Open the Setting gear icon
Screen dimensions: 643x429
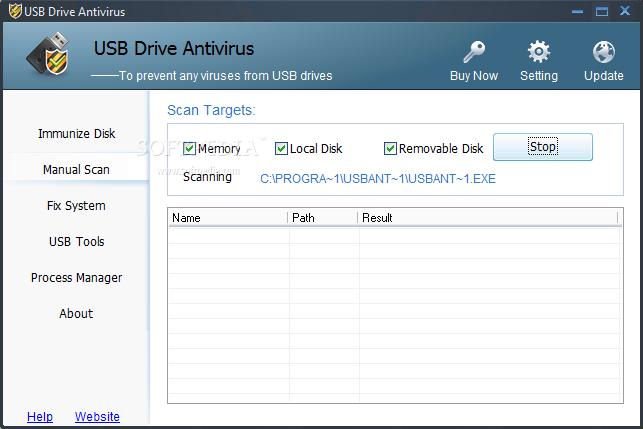point(538,52)
